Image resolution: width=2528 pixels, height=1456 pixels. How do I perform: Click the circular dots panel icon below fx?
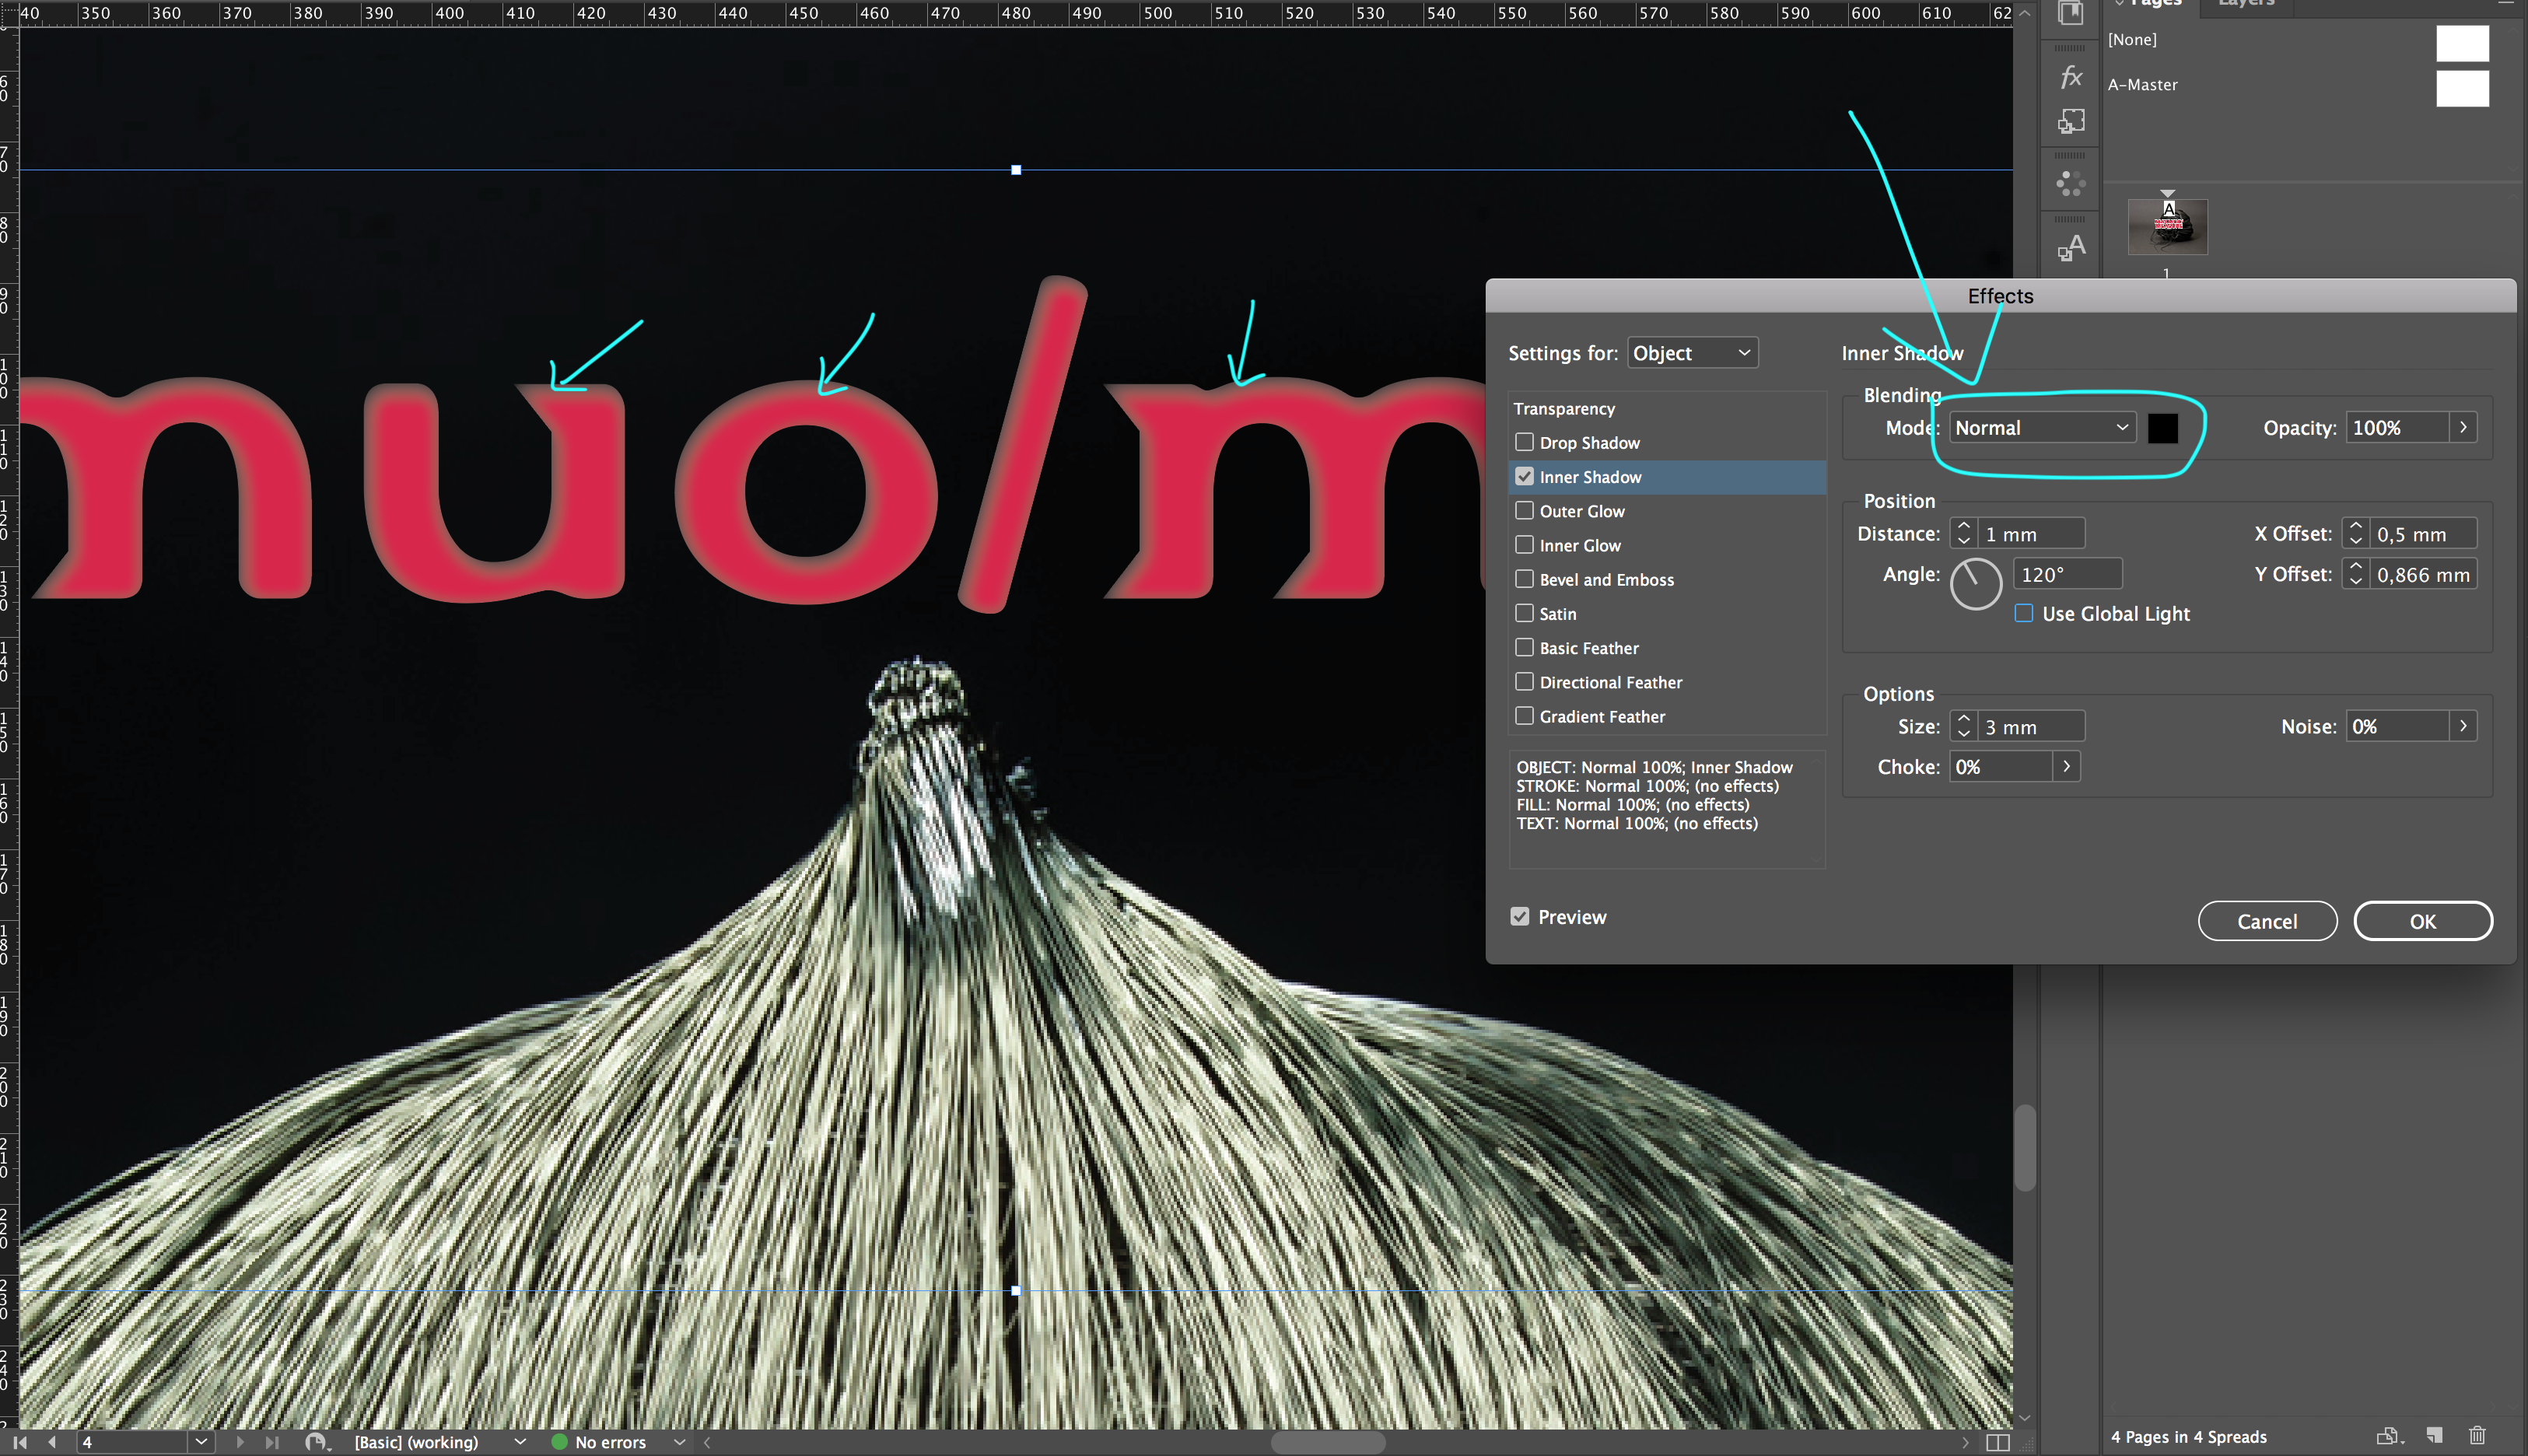tap(2070, 181)
